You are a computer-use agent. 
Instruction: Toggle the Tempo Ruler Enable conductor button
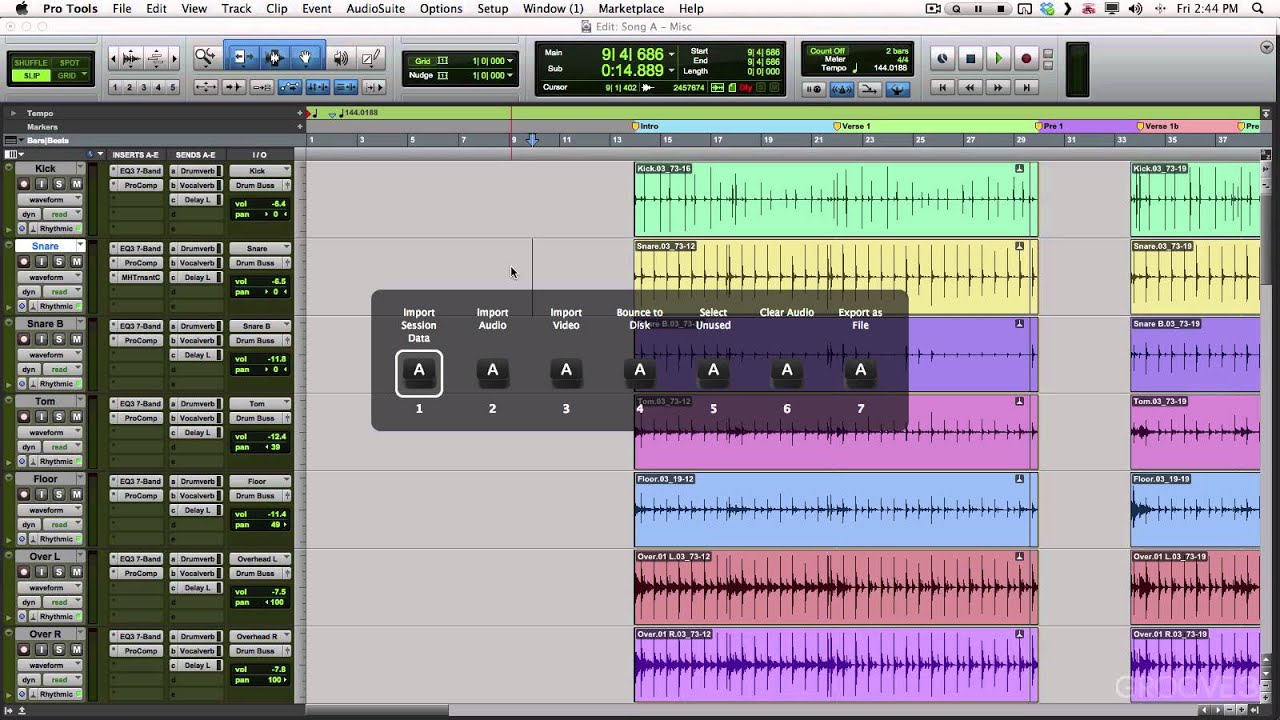898,89
